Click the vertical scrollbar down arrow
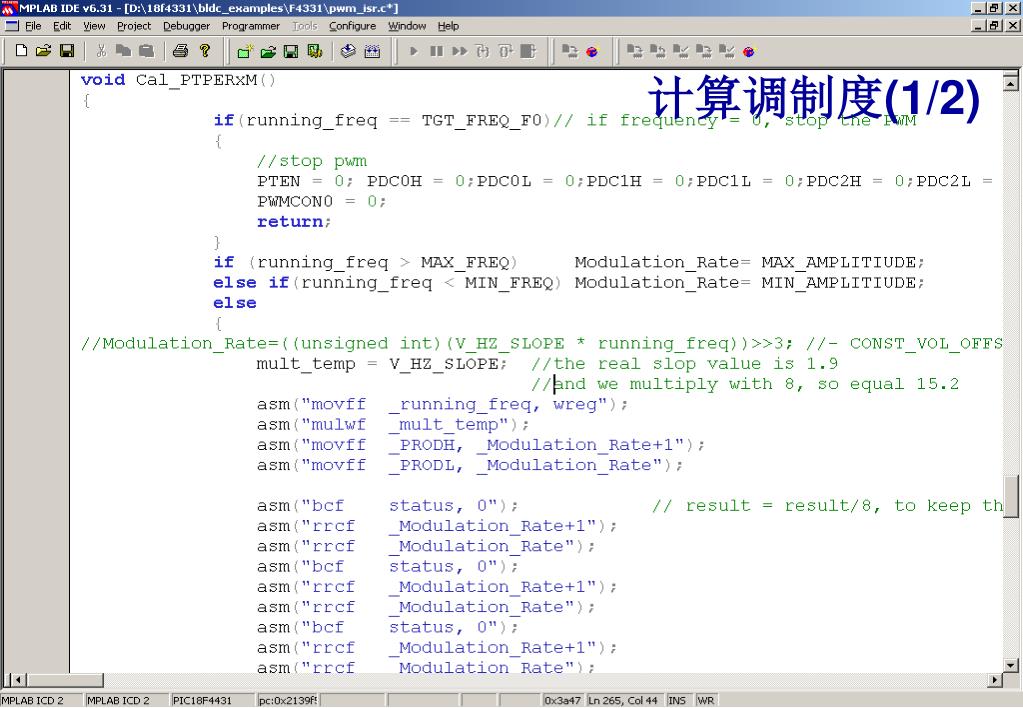The width and height of the screenshot is (1023, 708). click(1011, 665)
